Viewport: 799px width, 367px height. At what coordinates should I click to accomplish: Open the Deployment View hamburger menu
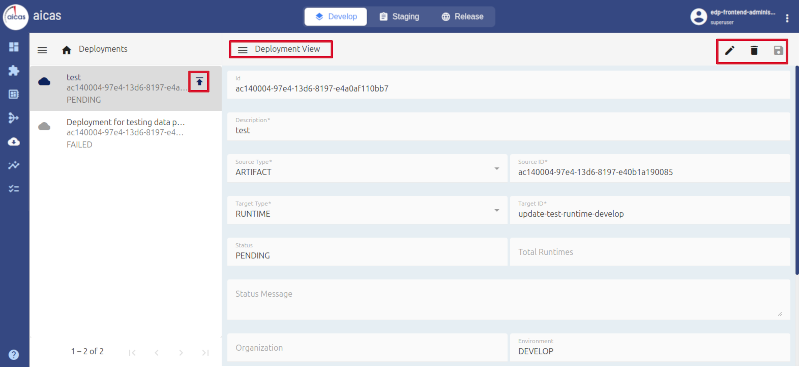tap(243, 49)
